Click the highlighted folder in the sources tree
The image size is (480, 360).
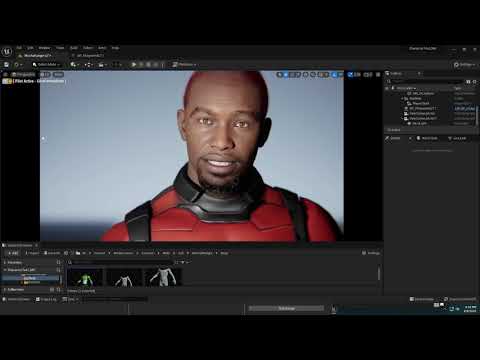pos(31,278)
